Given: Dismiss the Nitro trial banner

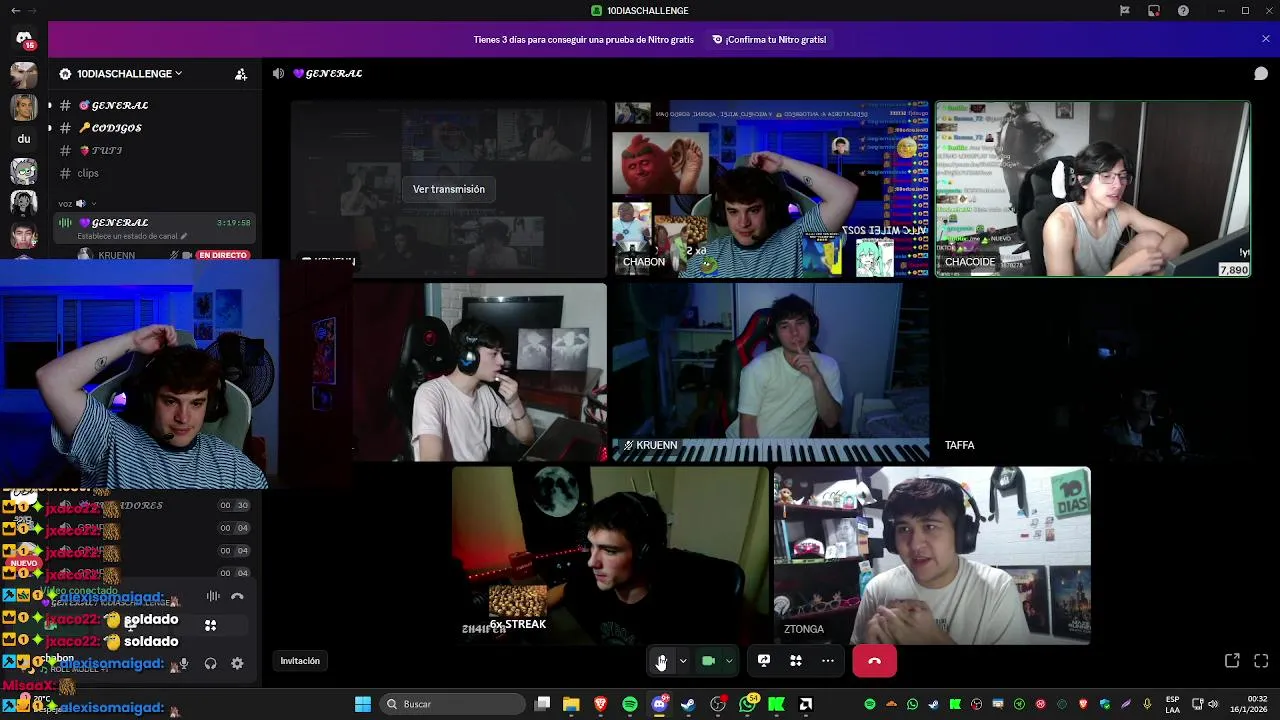Looking at the screenshot, I should click(1265, 39).
